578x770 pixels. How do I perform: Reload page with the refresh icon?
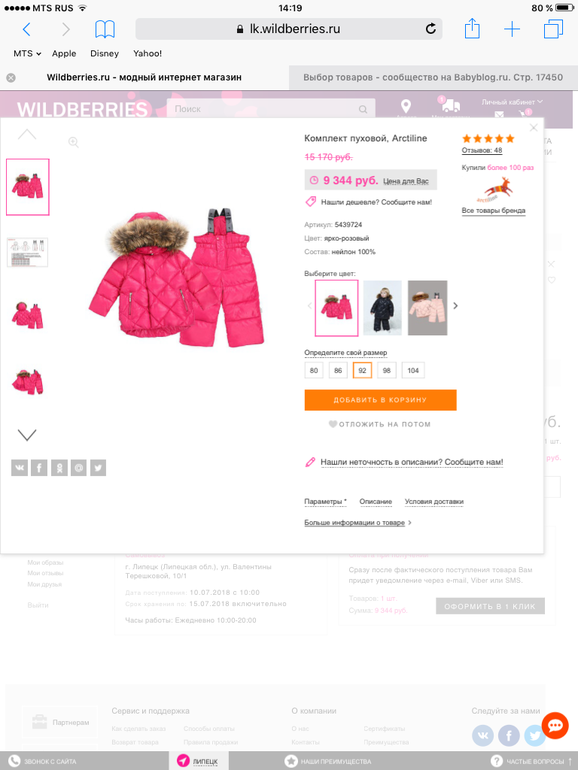pos(431,29)
